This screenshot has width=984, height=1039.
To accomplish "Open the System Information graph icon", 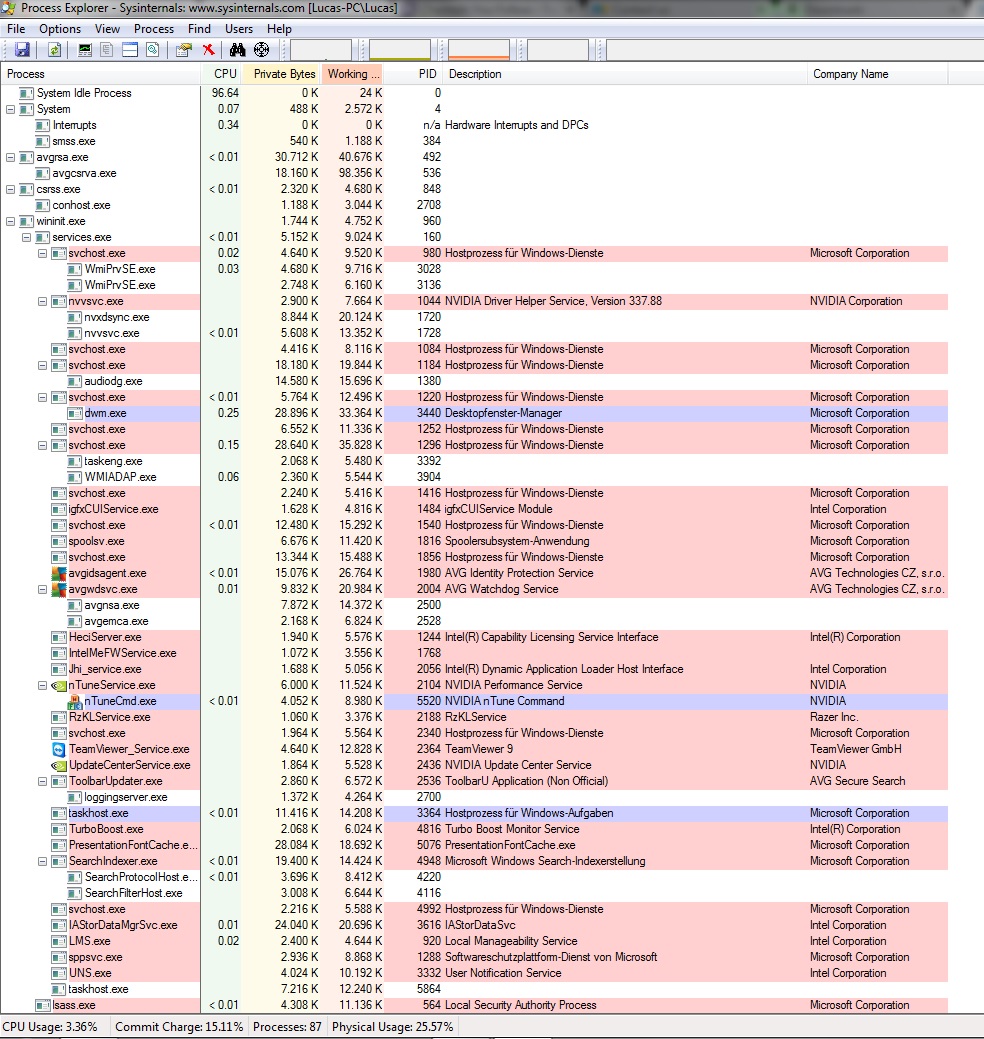I will click(85, 50).
